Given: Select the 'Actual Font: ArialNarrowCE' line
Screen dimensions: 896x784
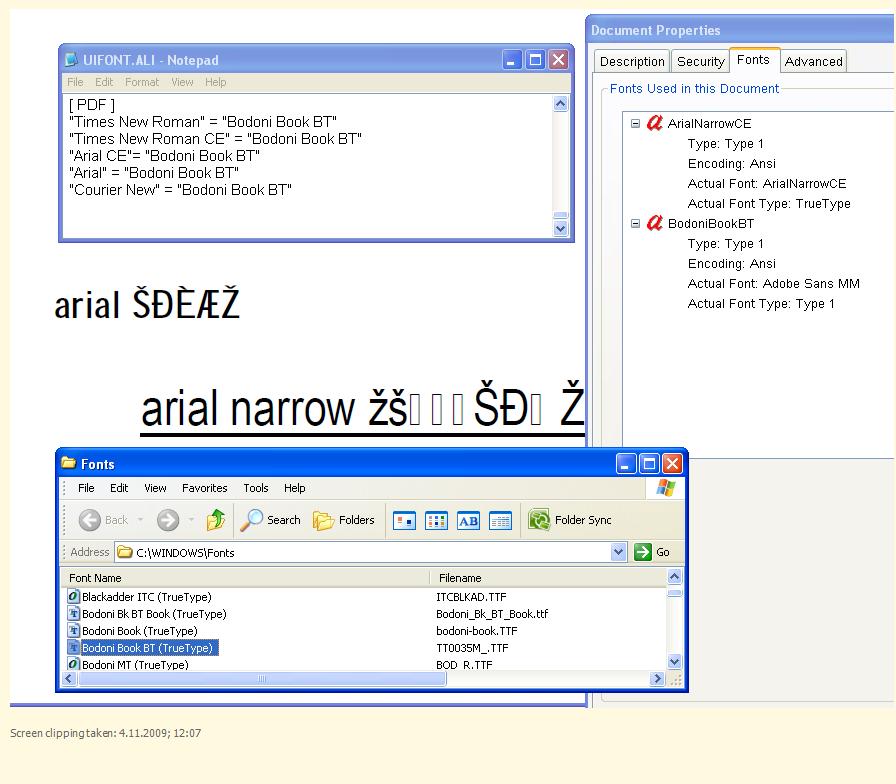Looking at the screenshot, I should tap(766, 183).
